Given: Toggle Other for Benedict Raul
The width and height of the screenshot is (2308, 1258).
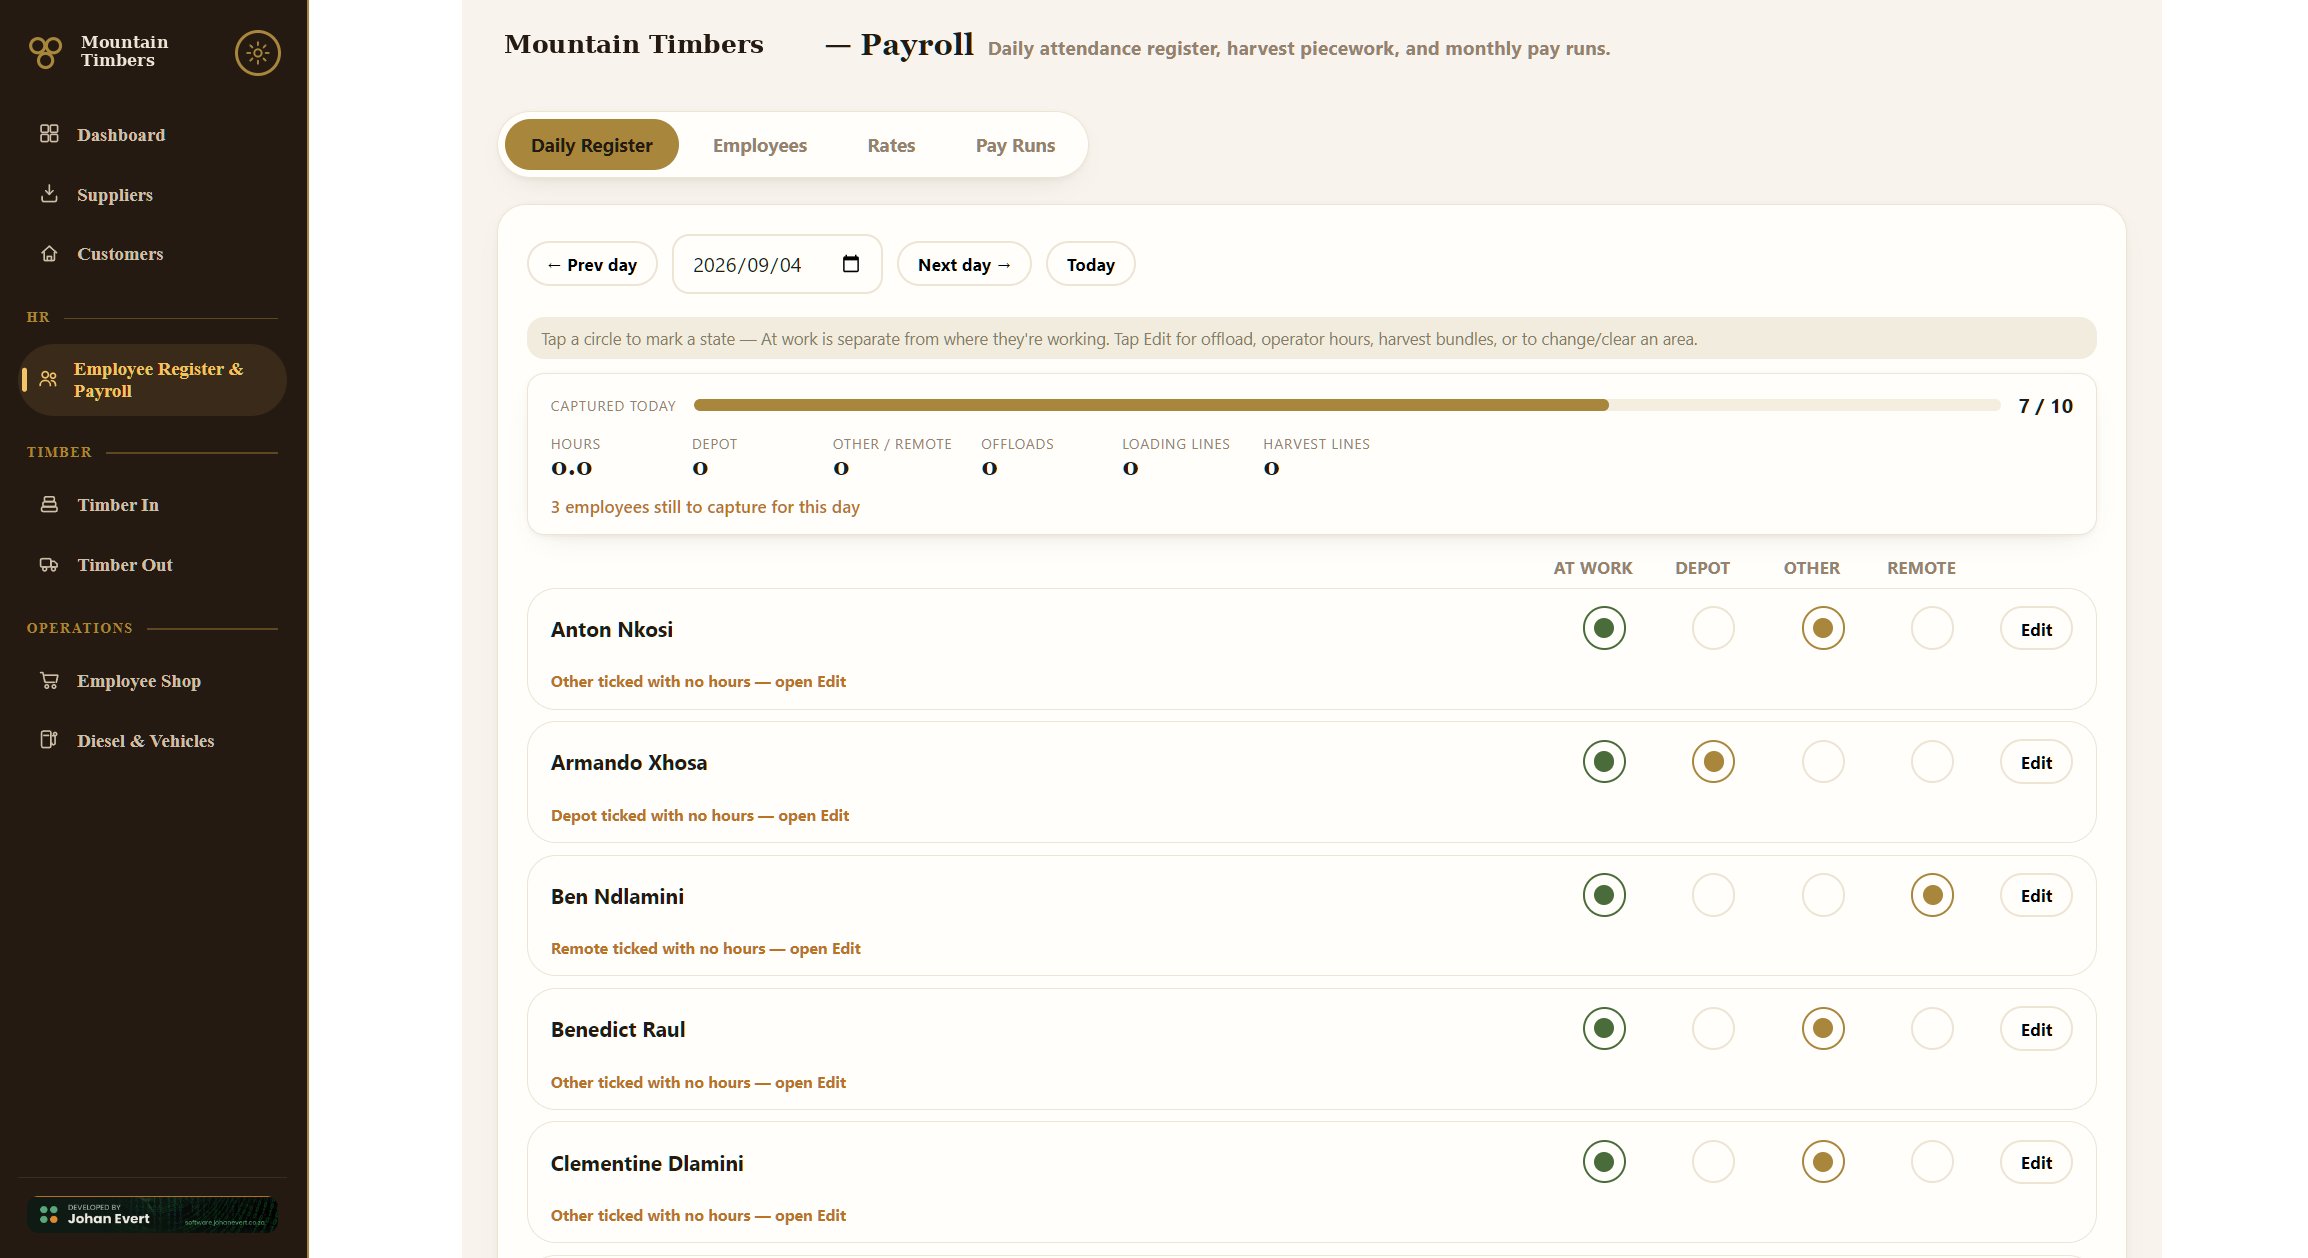Looking at the screenshot, I should pos(1823,1028).
